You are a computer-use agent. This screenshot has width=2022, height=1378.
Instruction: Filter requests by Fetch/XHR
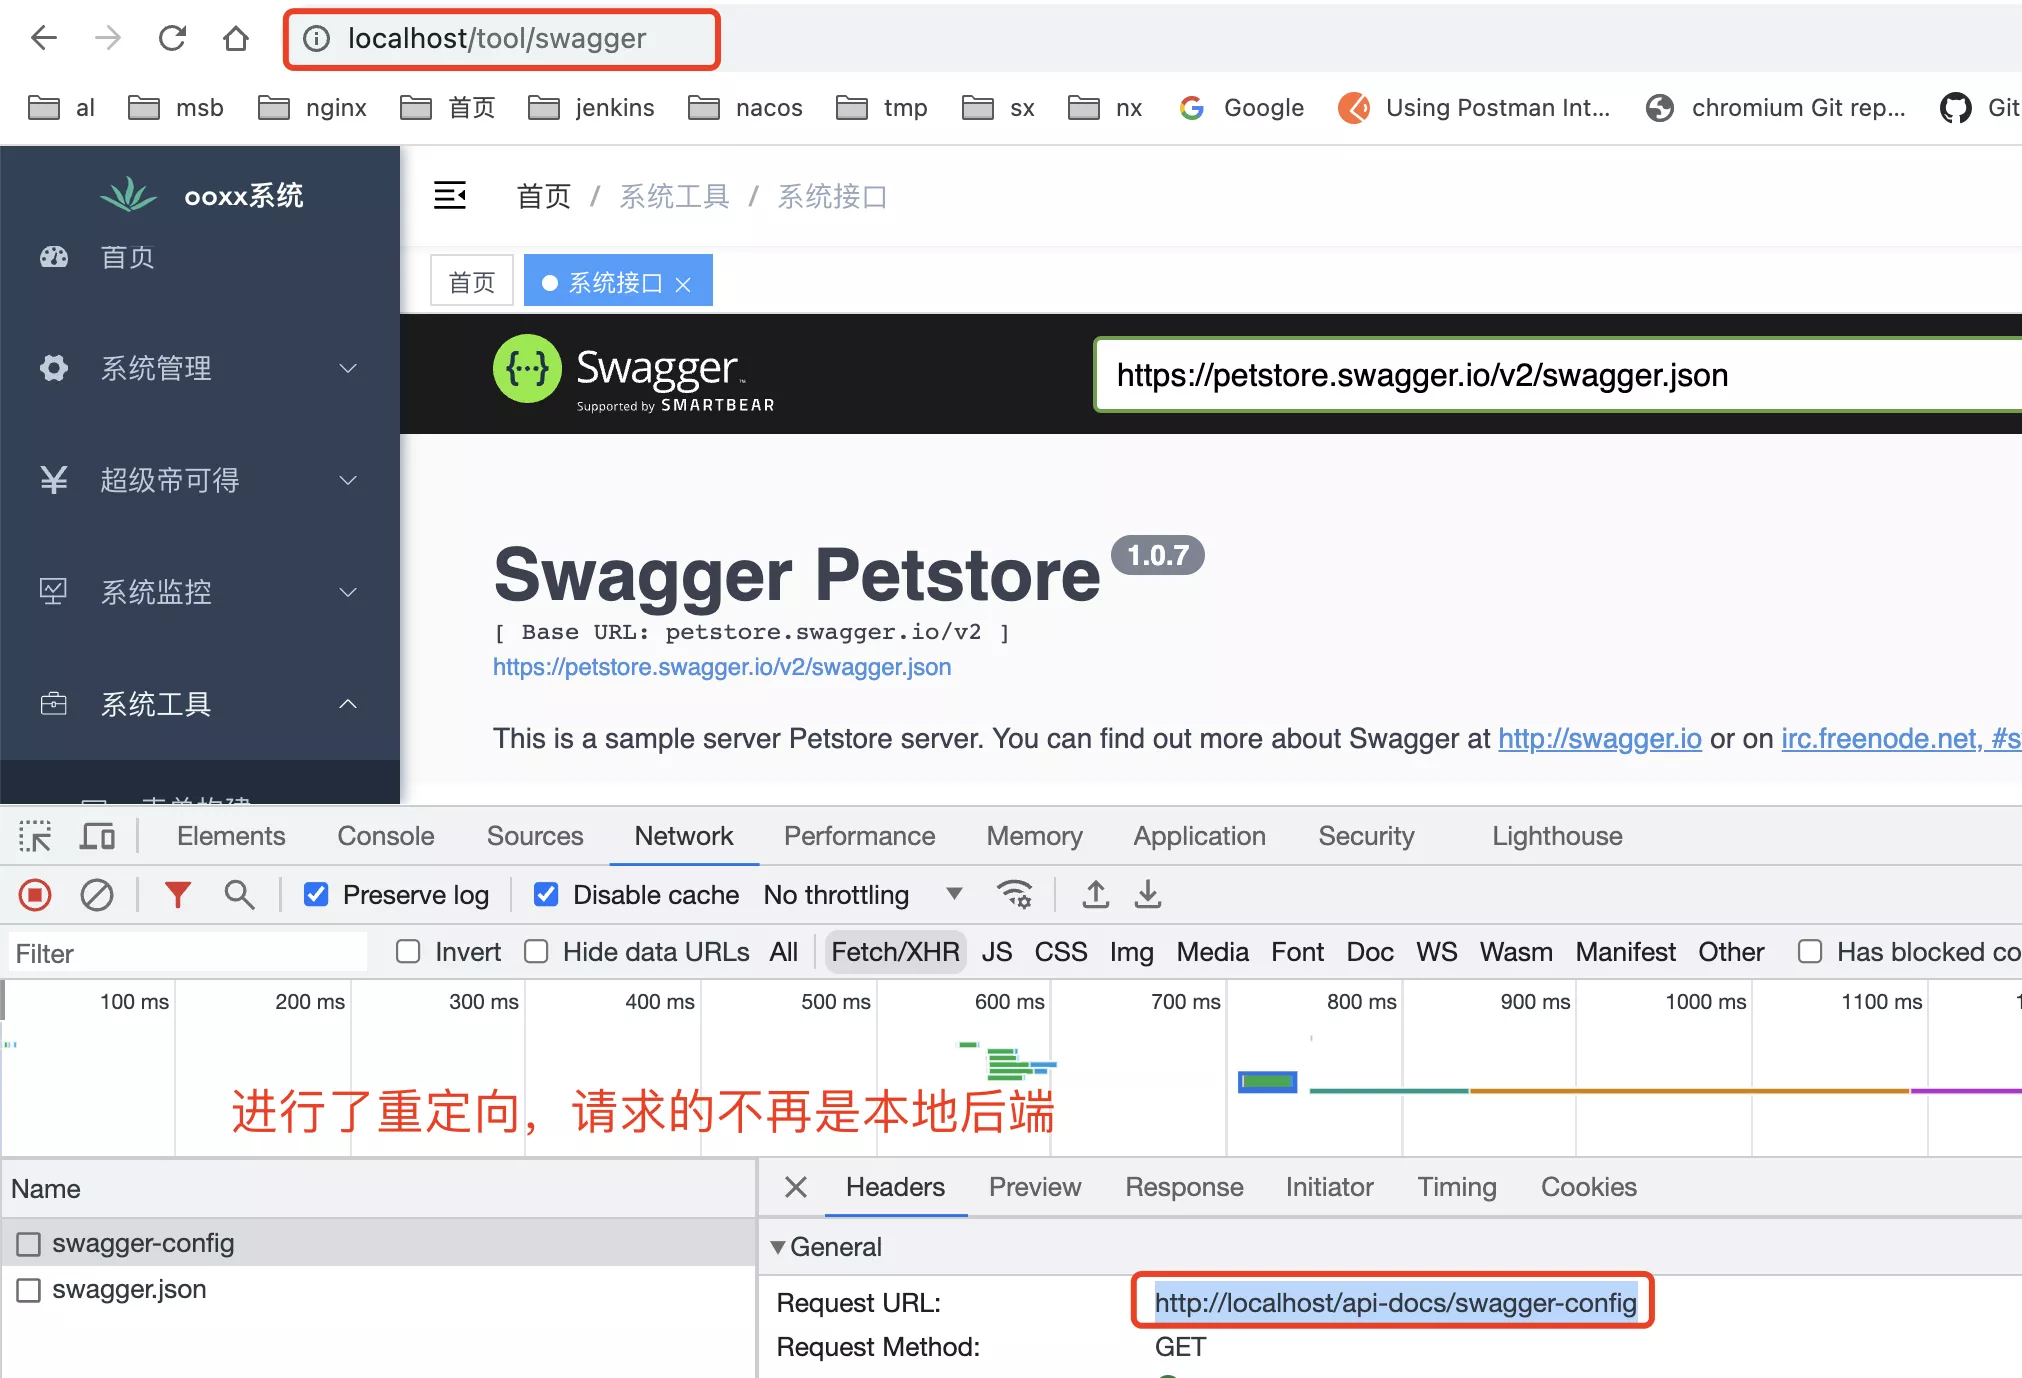tap(895, 952)
